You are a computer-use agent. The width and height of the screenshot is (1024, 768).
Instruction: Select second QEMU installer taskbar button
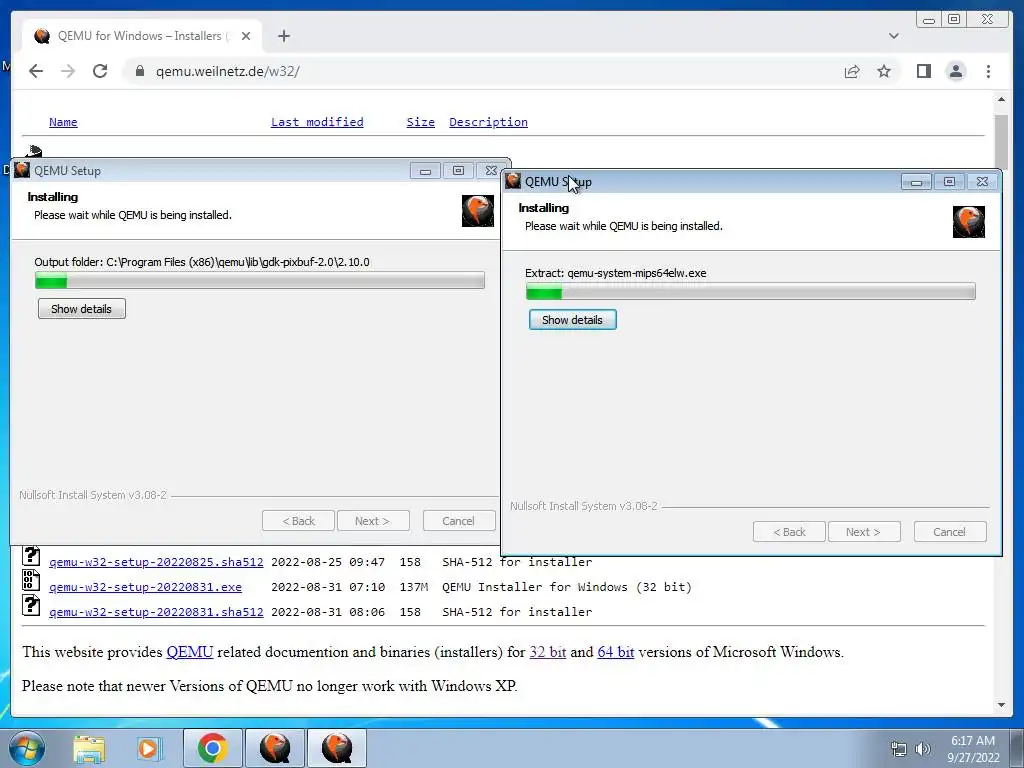point(337,748)
